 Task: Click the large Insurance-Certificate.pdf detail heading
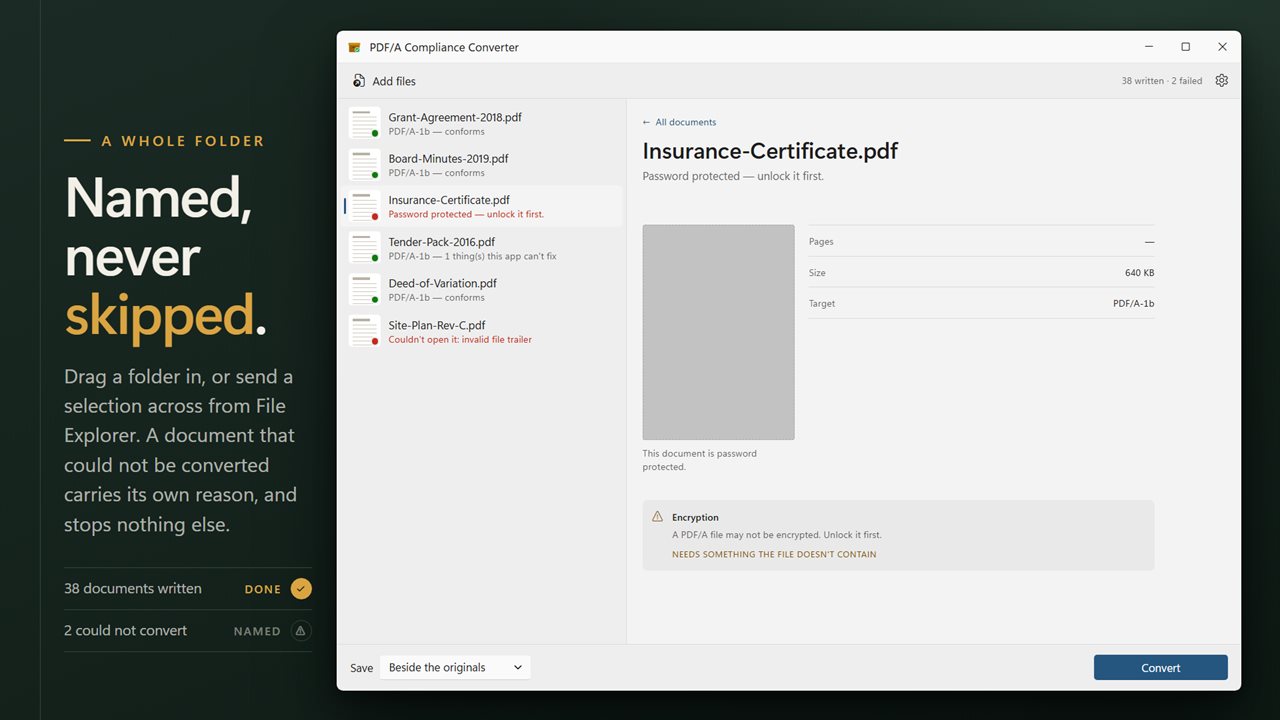[770, 151]
